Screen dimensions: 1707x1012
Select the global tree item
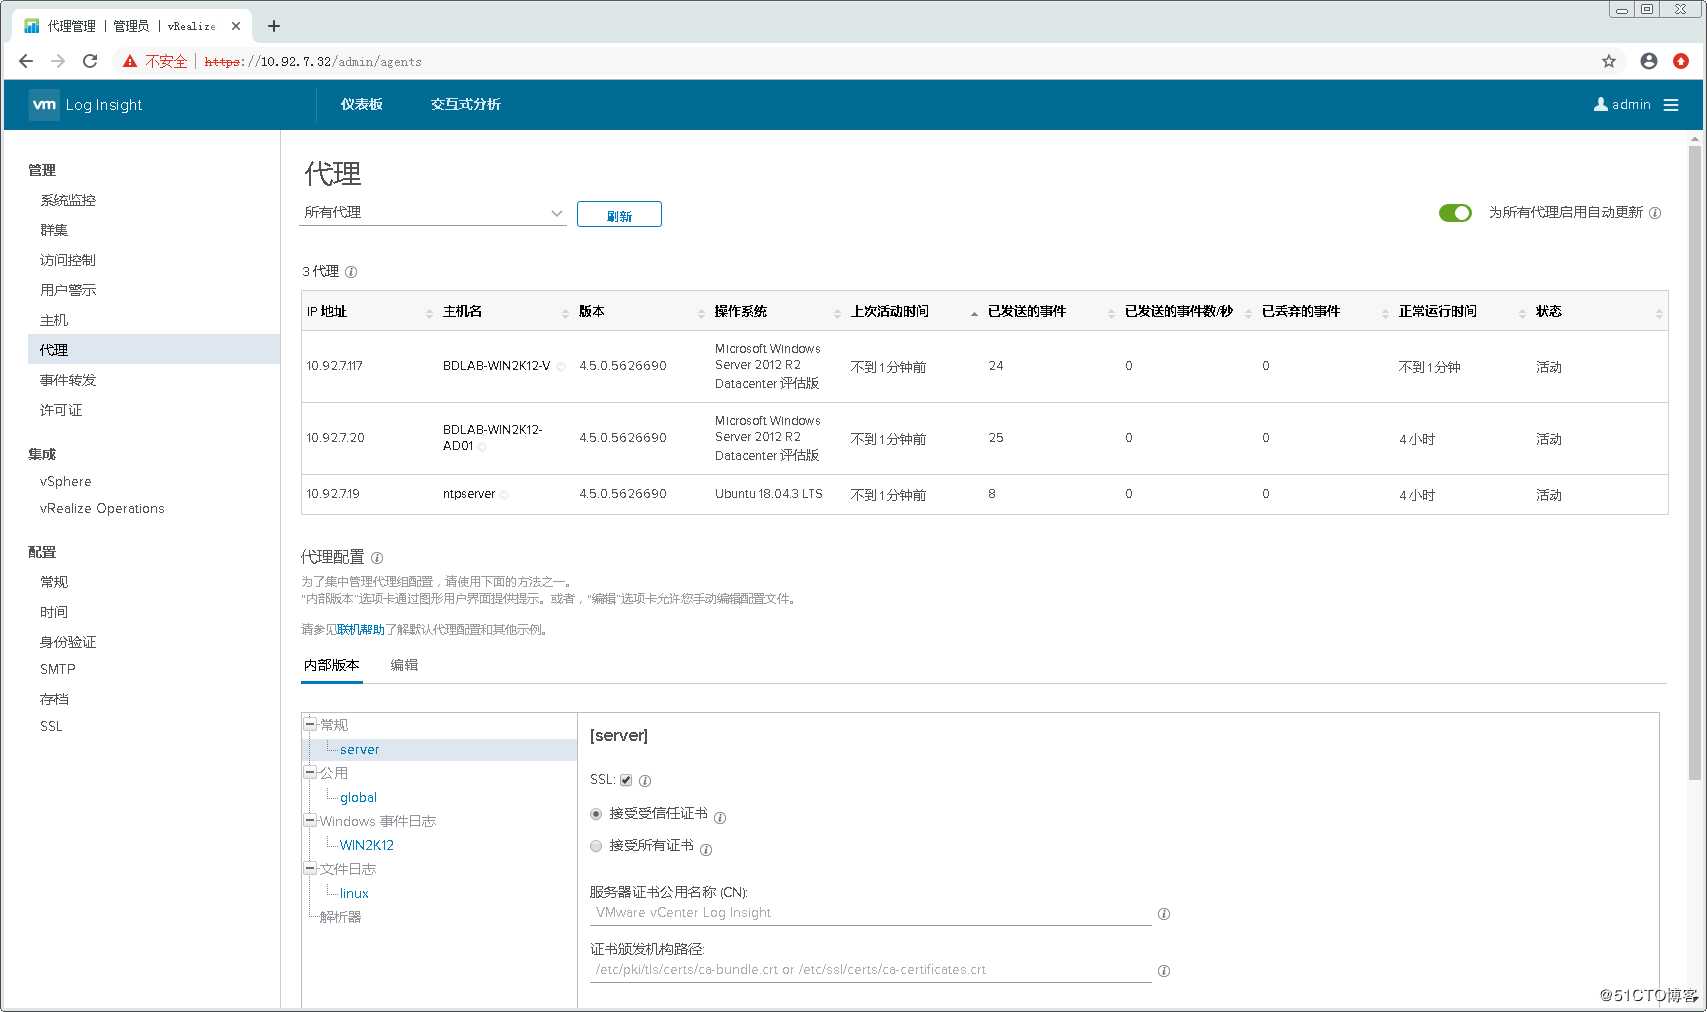[358, 797]
